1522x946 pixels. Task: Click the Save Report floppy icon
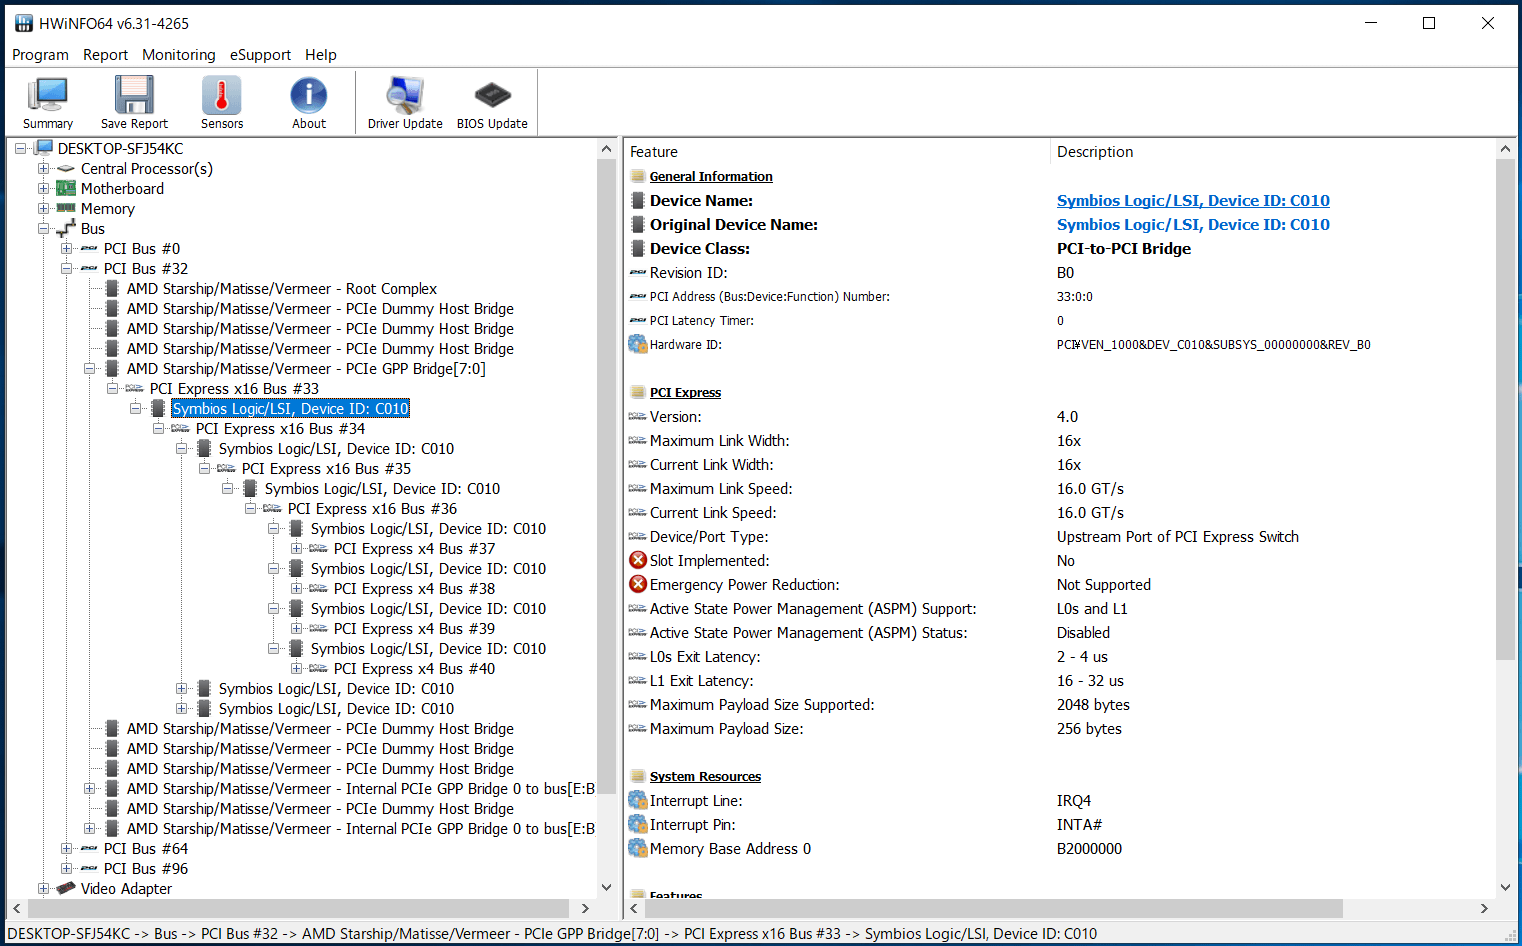(134, 95)
